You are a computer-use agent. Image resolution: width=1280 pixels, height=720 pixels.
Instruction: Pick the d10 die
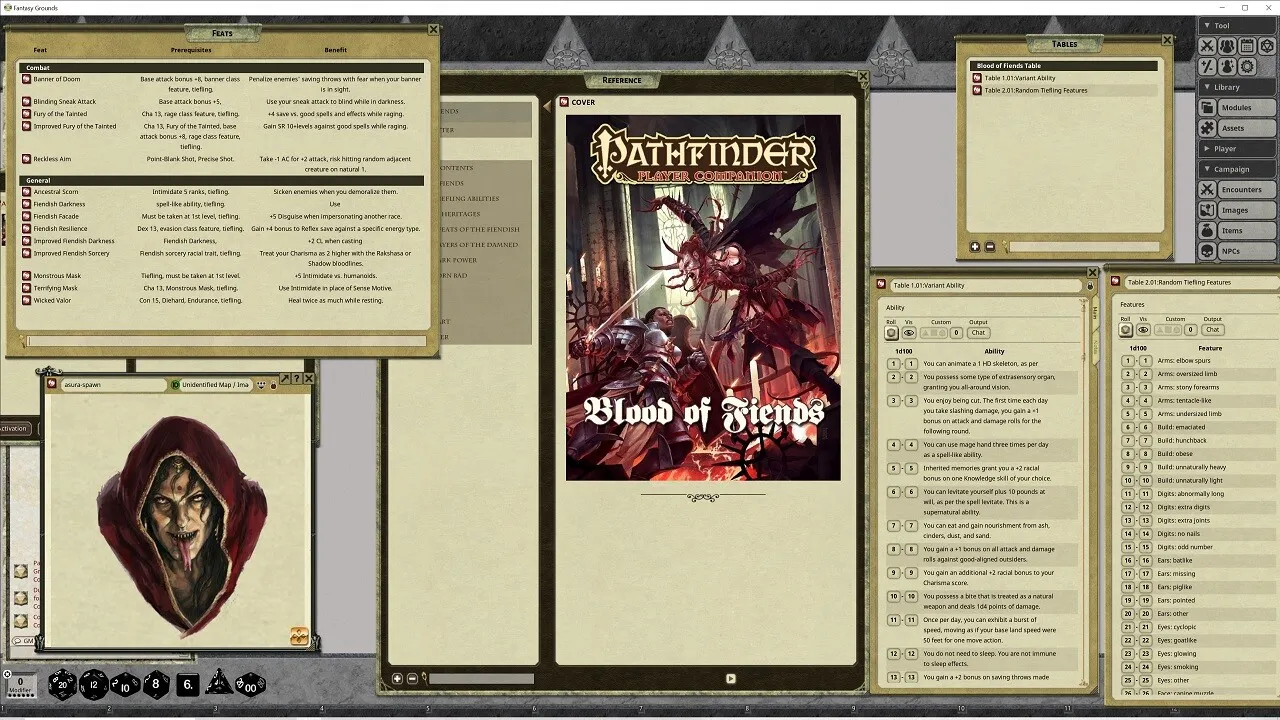click(x=125, y=685)
